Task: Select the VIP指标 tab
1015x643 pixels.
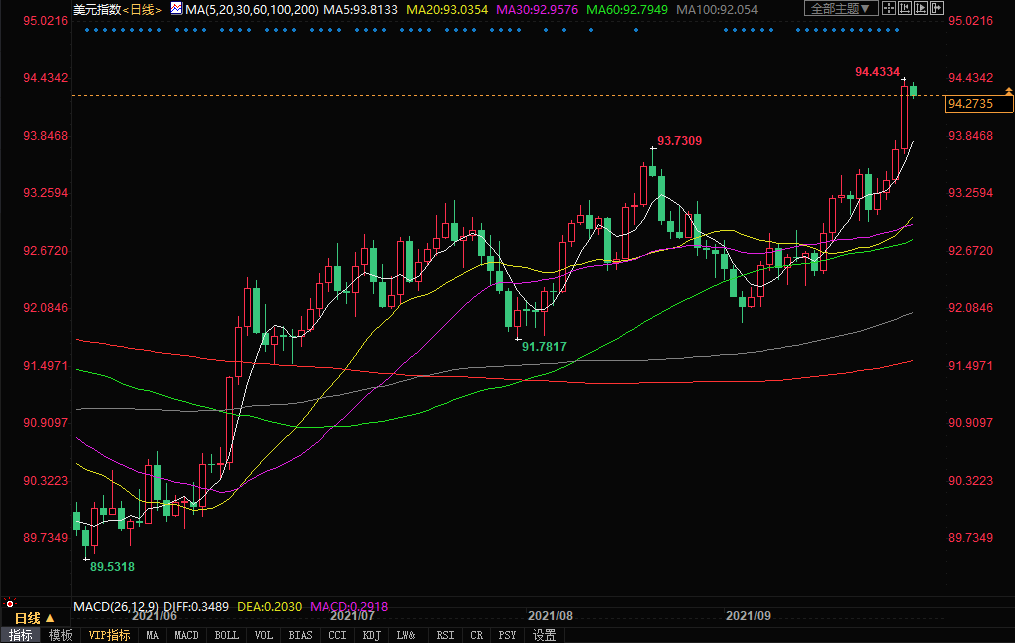Action: (x=109, y=635)
